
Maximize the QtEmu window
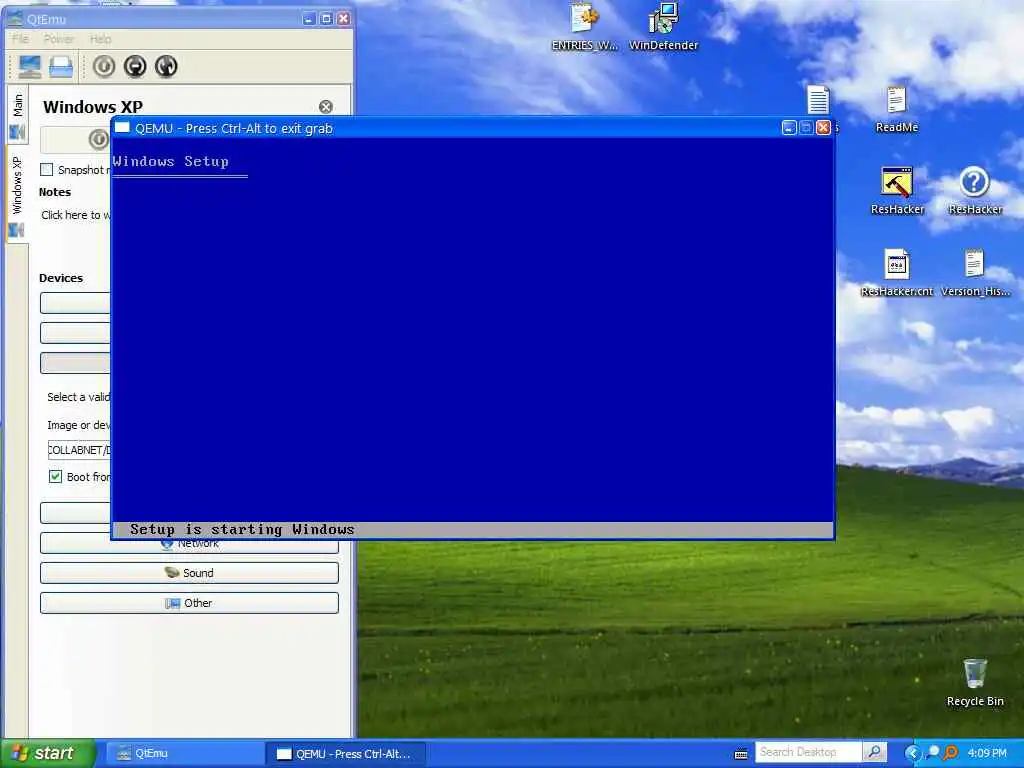[x=326, y=19]
